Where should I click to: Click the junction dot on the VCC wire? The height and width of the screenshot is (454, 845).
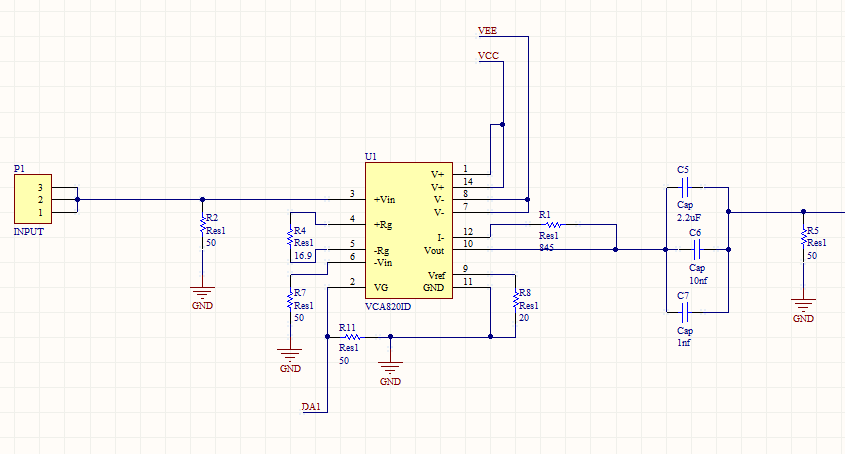(x=503, y=125)
